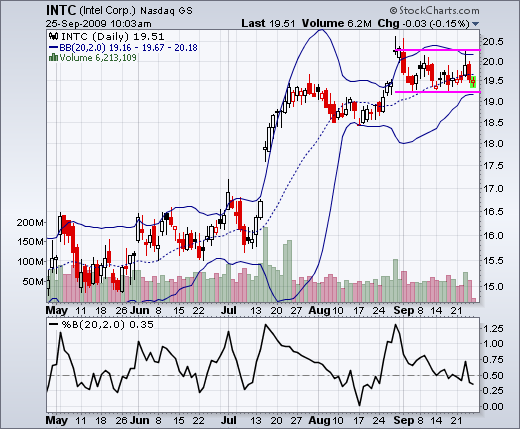Viewport: 520px width, 429px height.
Task: Click the lower magenta support line
Action: coord(437,92)
